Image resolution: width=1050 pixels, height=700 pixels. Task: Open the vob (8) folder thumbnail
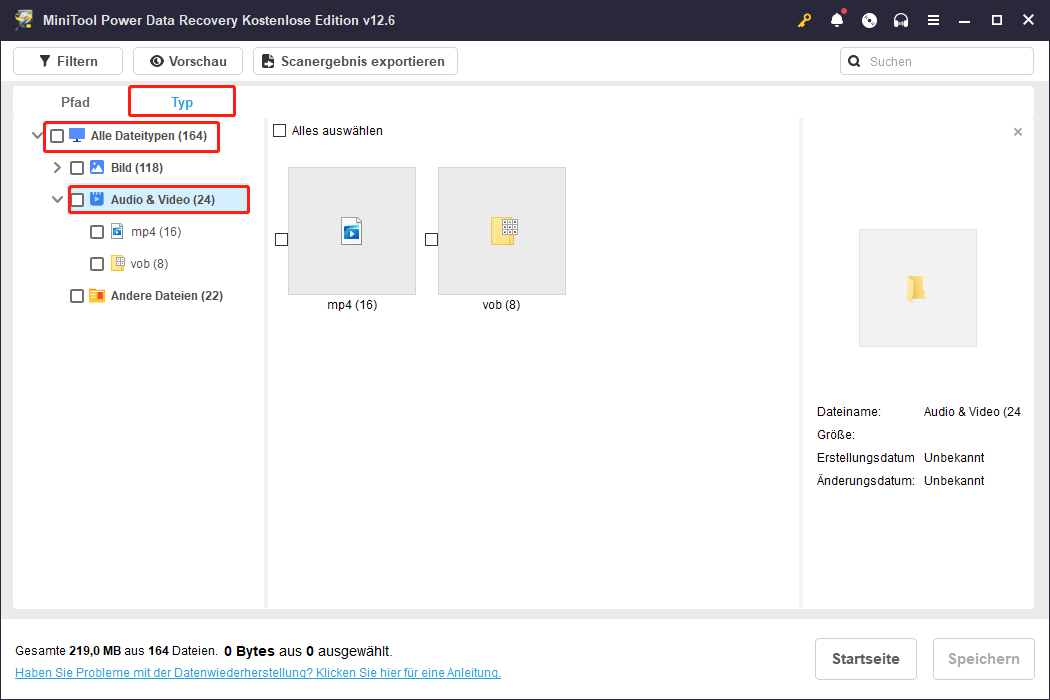point(502,231)
